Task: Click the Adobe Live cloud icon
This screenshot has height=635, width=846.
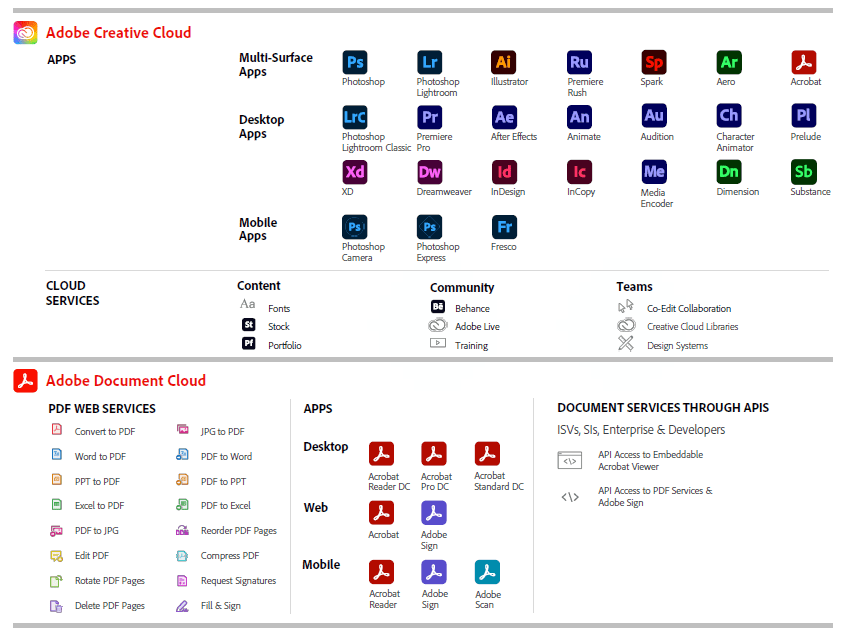Action: click(438, 325)
